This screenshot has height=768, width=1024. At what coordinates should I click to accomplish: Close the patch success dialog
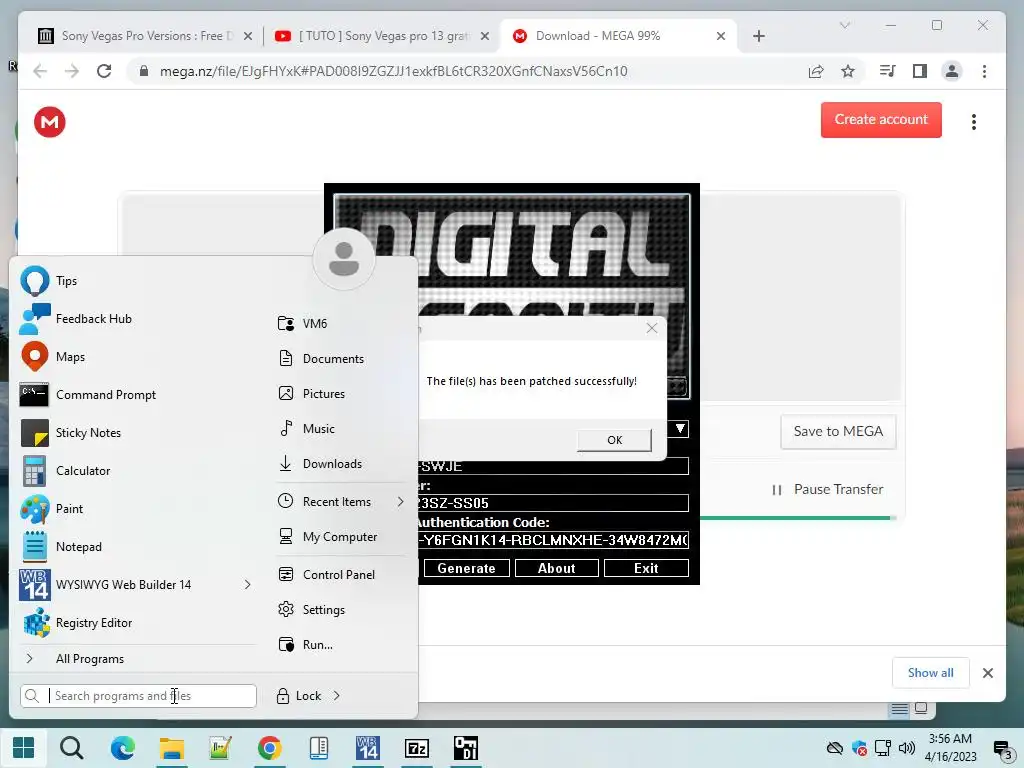click(x=652, y=328)
